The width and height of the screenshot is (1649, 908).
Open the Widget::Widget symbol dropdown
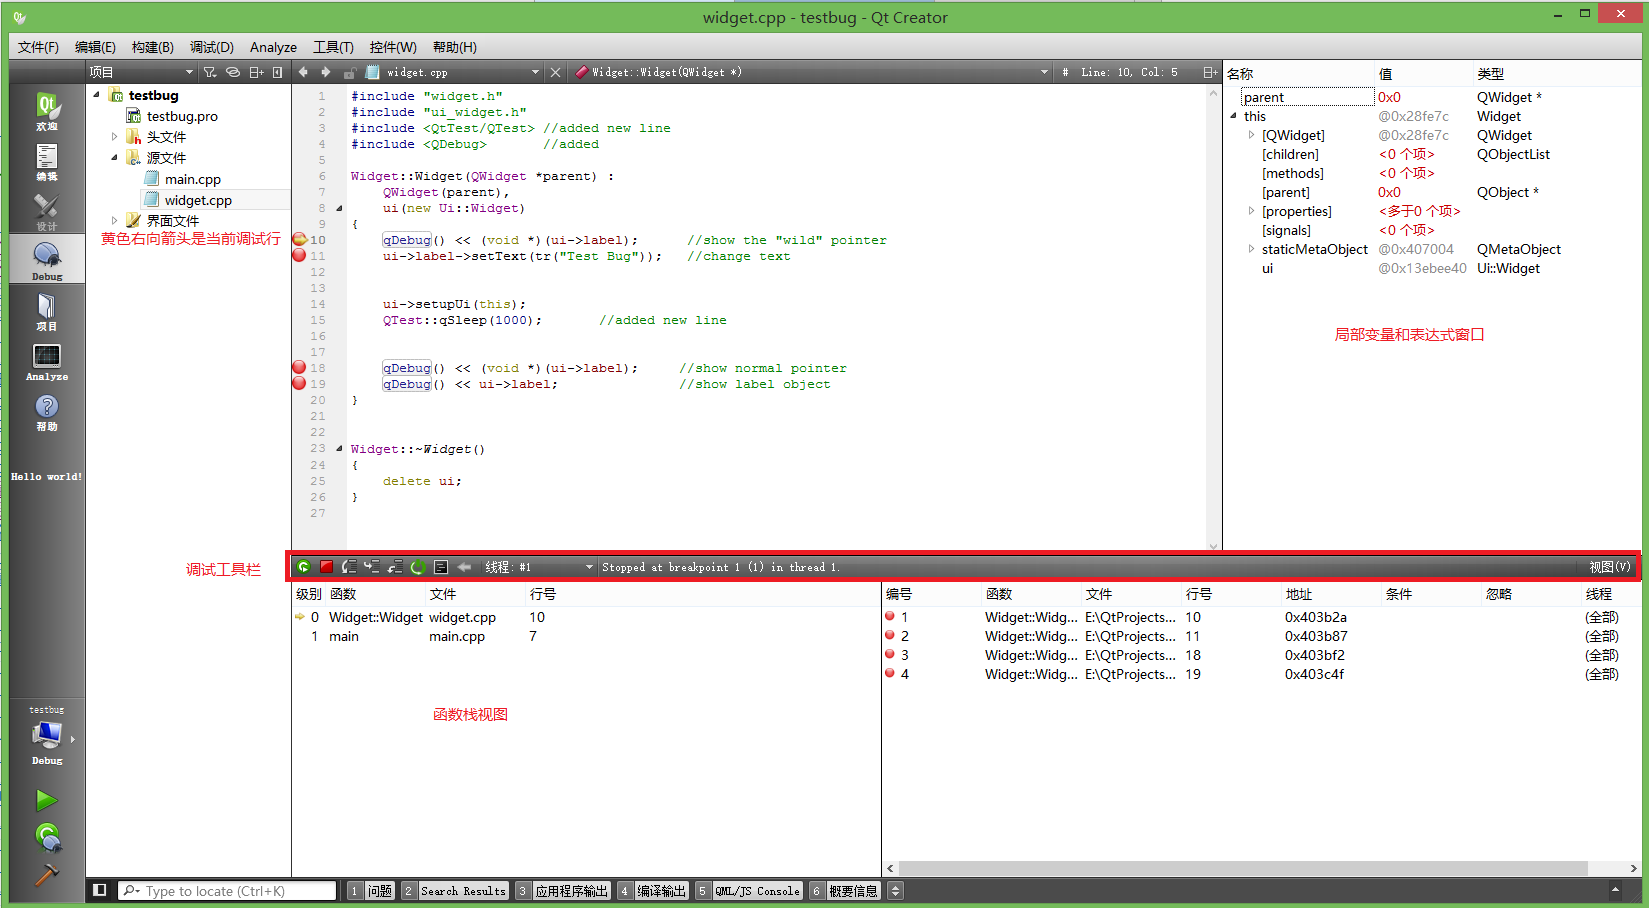tap(811, 72)
